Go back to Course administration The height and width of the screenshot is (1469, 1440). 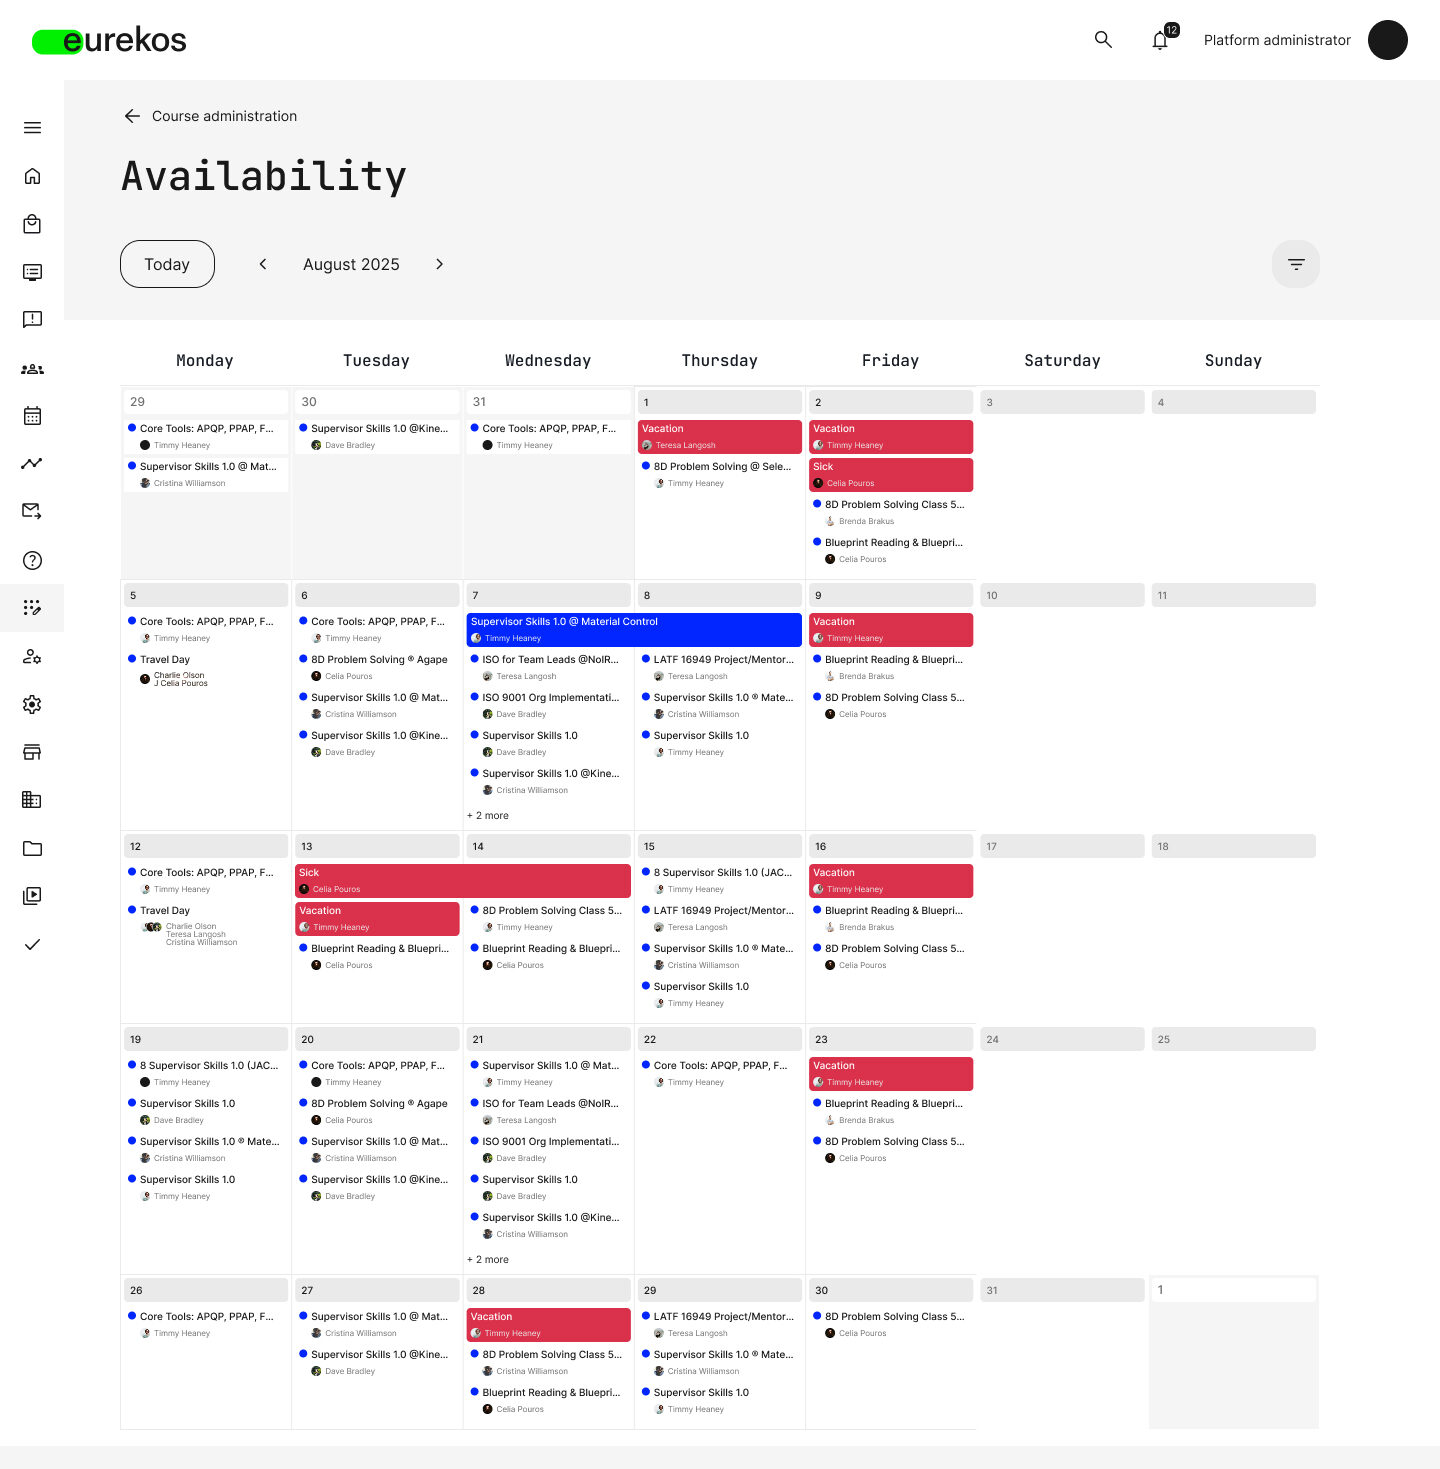[x=210, y=116]
